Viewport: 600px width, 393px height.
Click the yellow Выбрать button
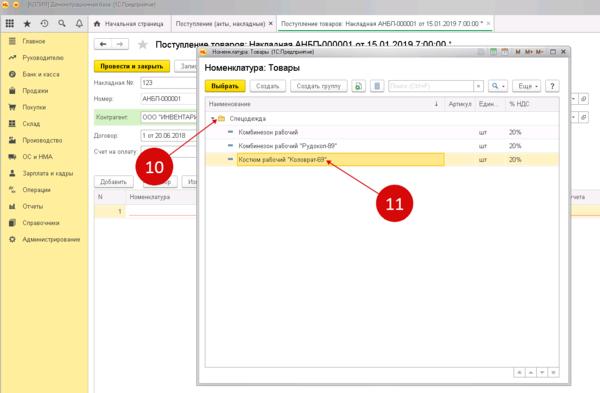pos(225,86)
